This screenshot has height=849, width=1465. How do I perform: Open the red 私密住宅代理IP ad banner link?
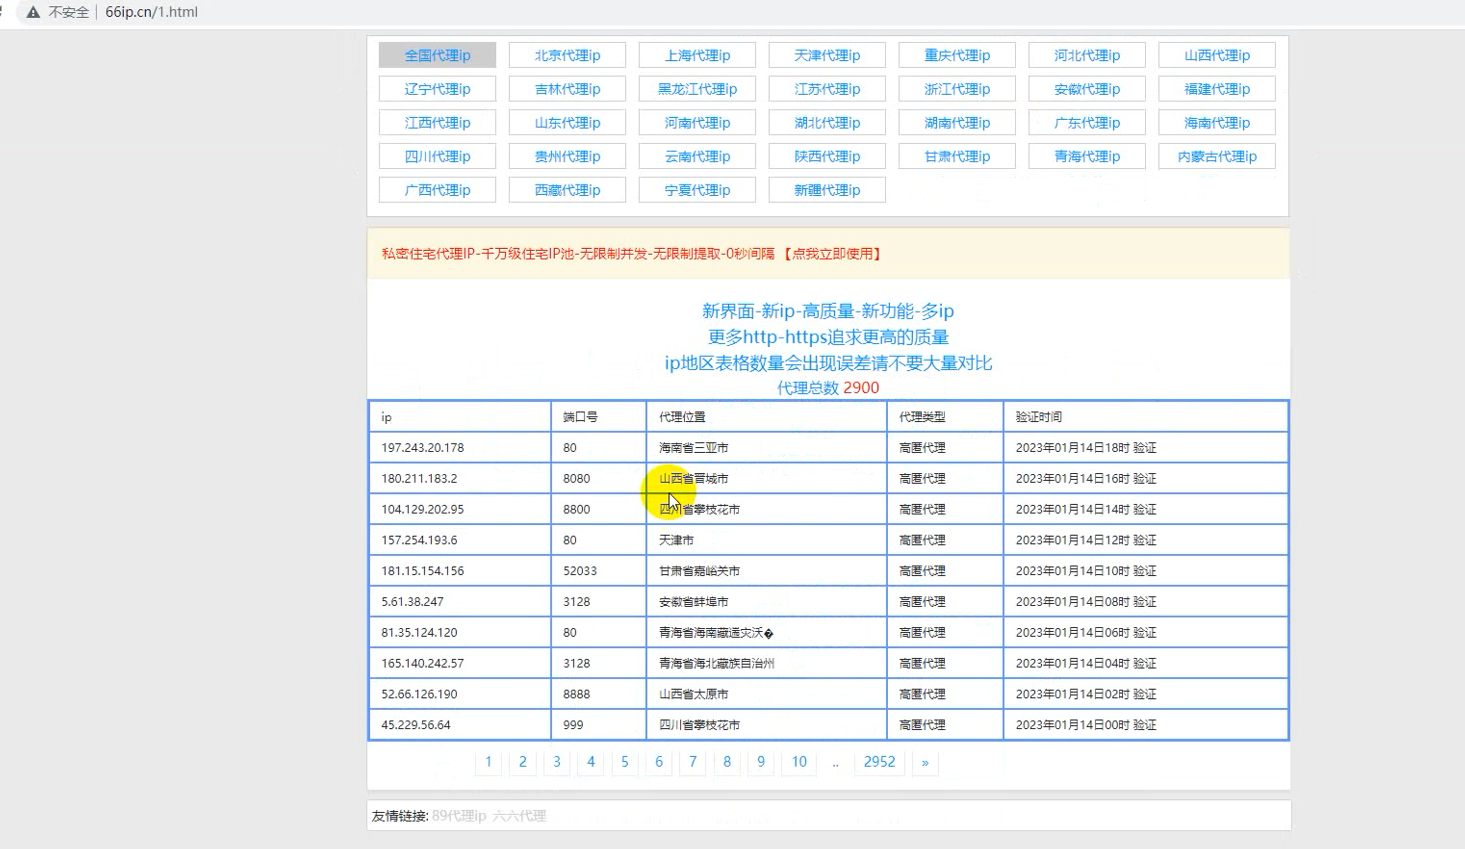(x=632, y=254)
